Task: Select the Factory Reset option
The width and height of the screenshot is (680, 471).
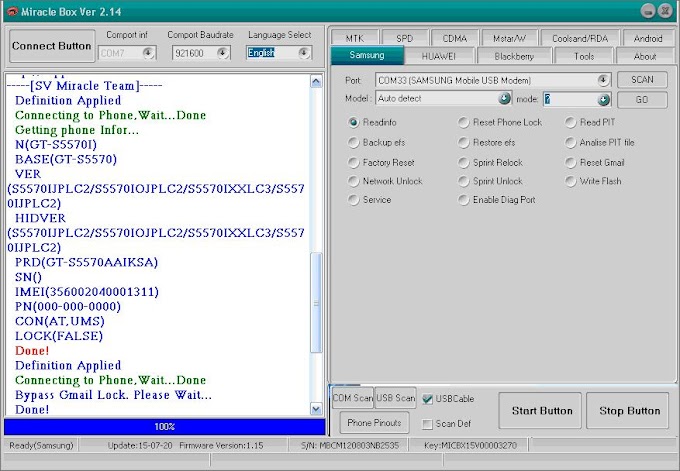Action: (354, 163)
